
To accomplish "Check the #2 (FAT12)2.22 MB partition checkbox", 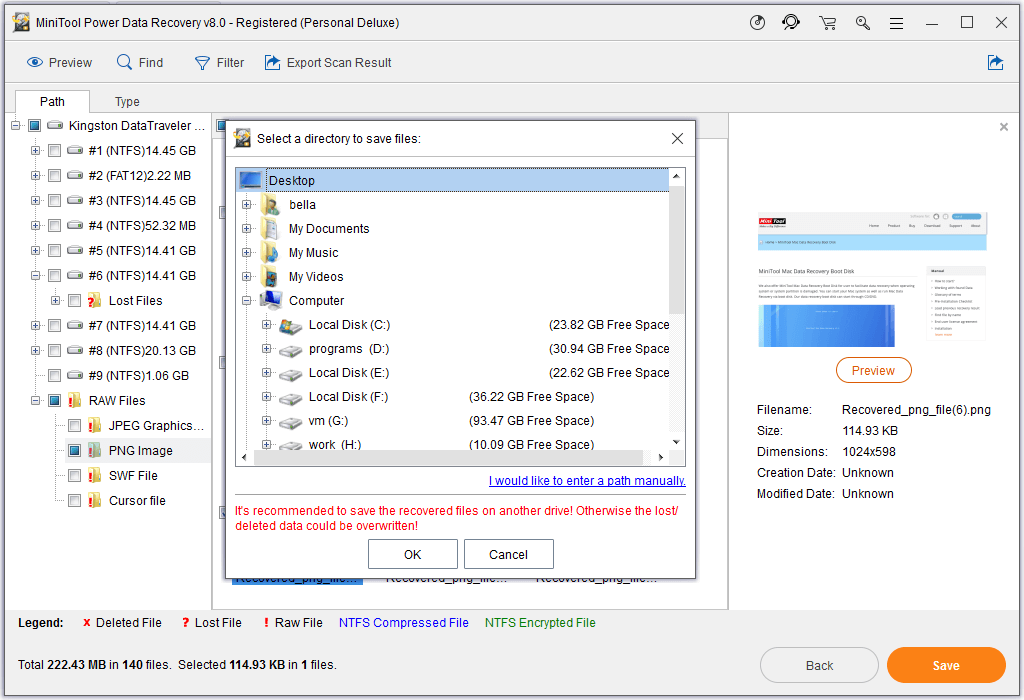I will pos(55,176).
